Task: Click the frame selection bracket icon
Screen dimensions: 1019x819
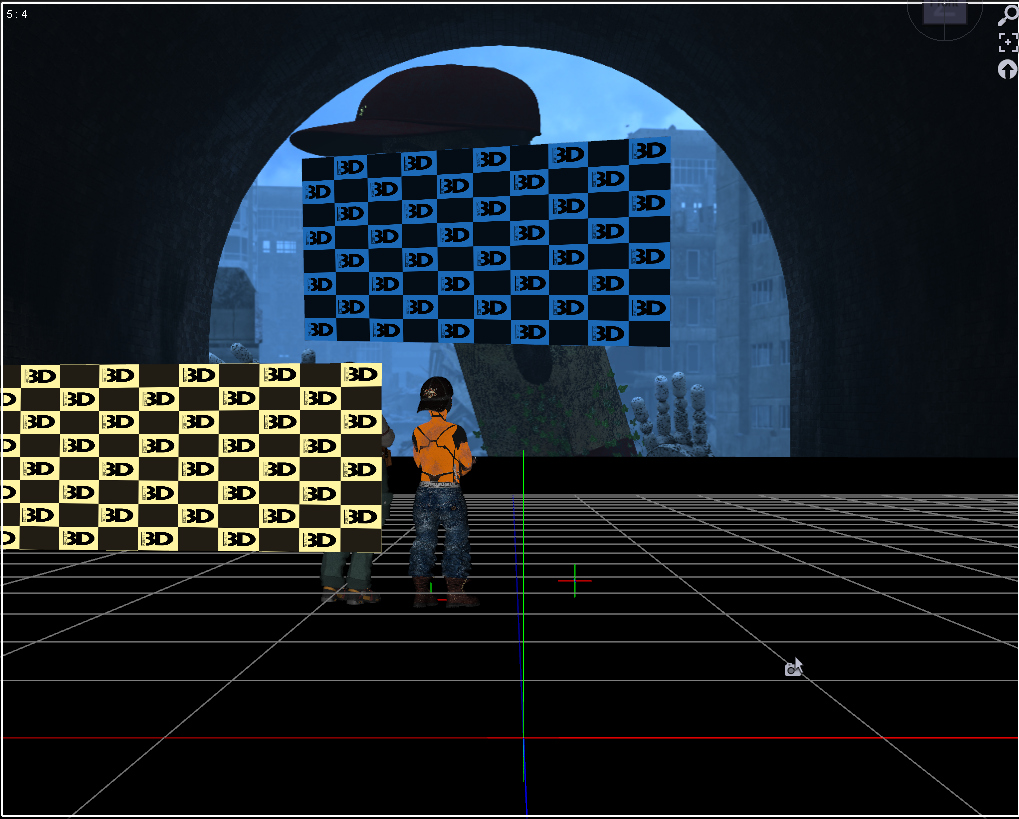Action: [1008, 43]
